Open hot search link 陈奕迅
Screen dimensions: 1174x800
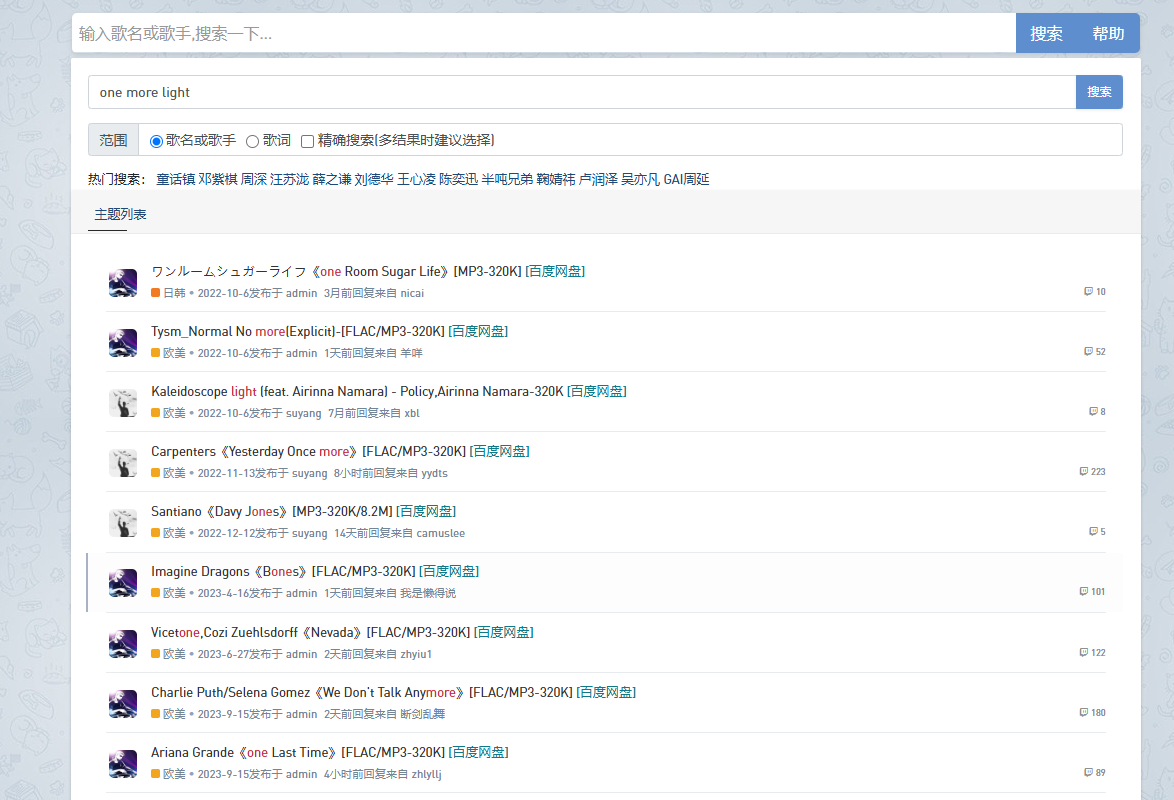(x=458, y=180)
